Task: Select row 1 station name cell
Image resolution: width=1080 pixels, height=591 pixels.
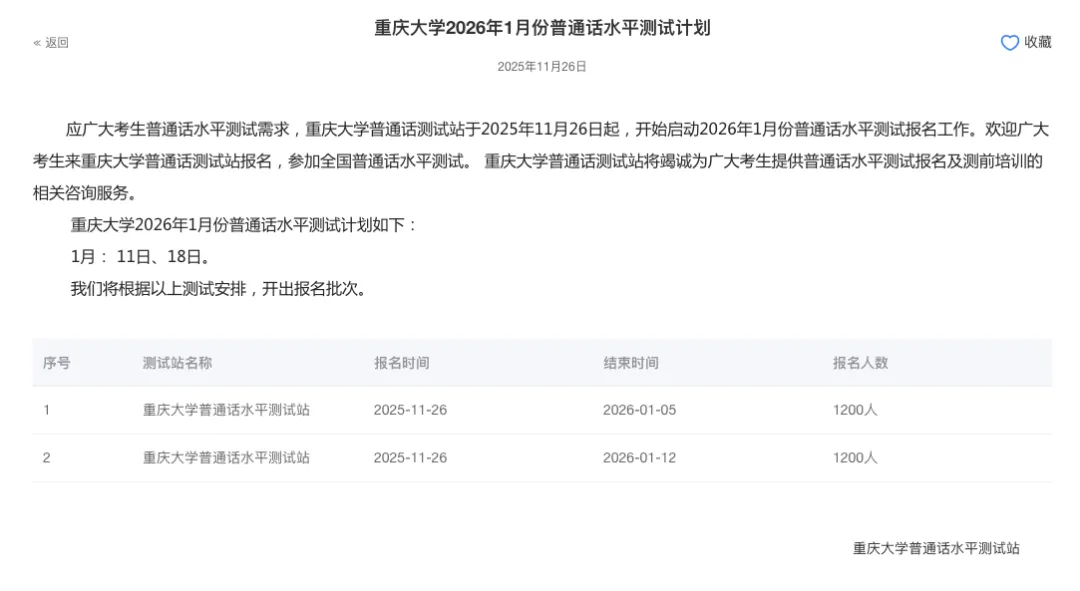Action: (x=226, y=410)
